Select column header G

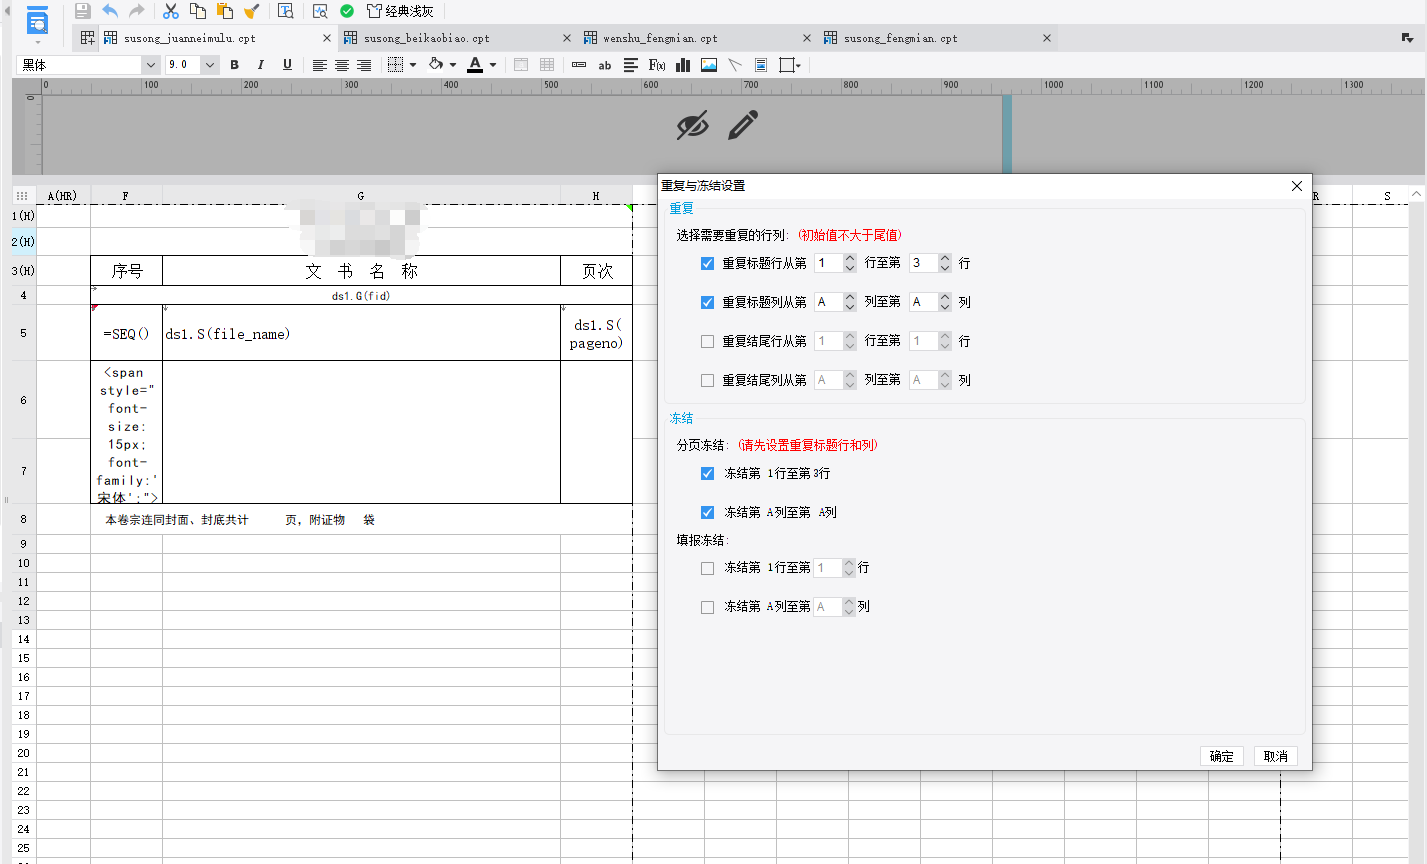tap(361, 196)
